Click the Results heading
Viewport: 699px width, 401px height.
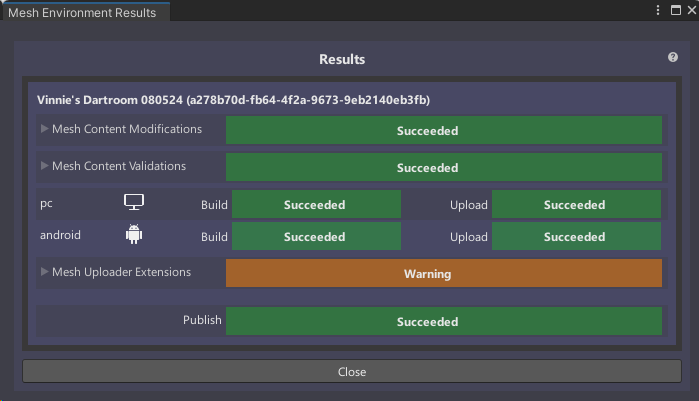[342, 59]
